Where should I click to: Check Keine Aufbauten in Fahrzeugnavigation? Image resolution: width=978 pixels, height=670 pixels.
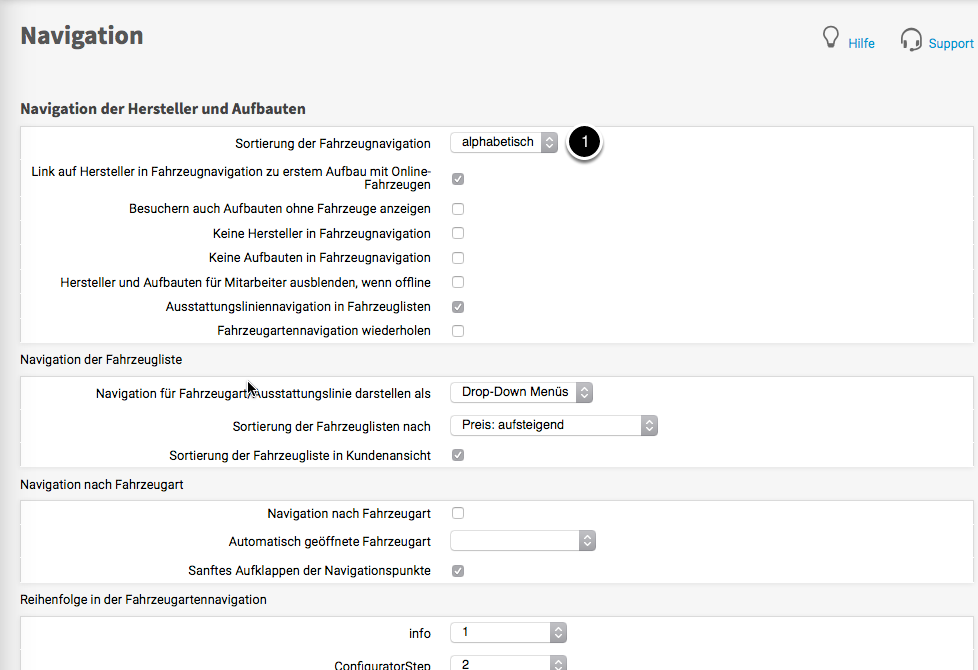pyautogui.click(x=458, y=258)
